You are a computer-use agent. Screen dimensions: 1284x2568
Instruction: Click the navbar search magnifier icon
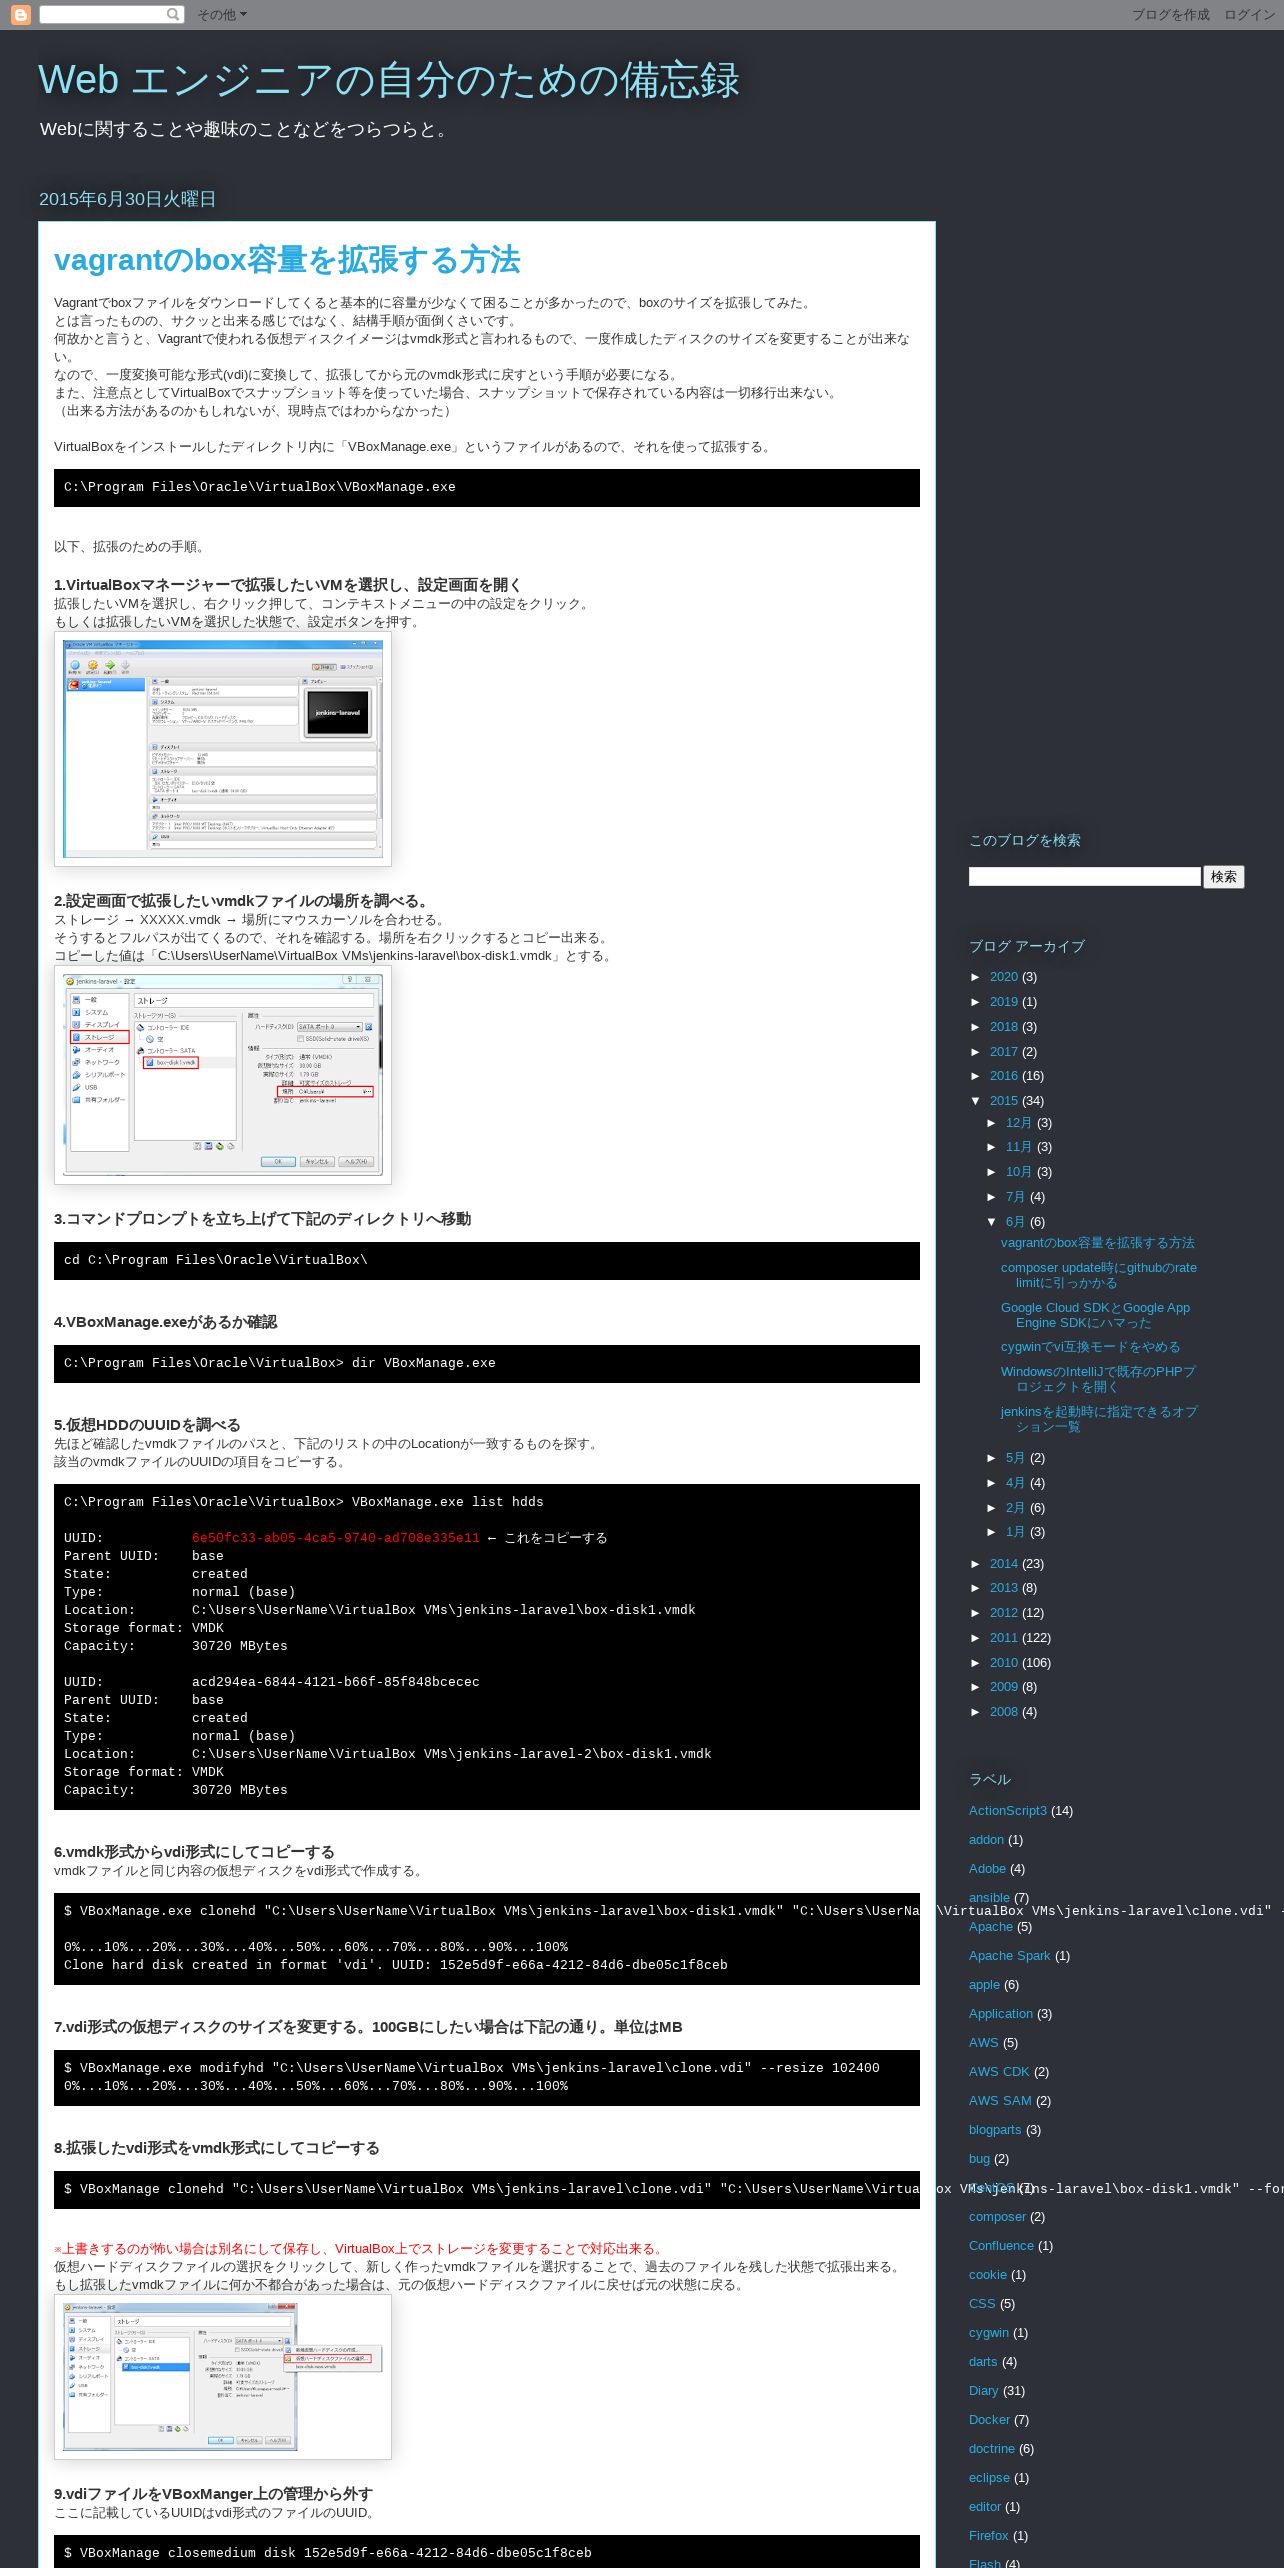[173, 14]
